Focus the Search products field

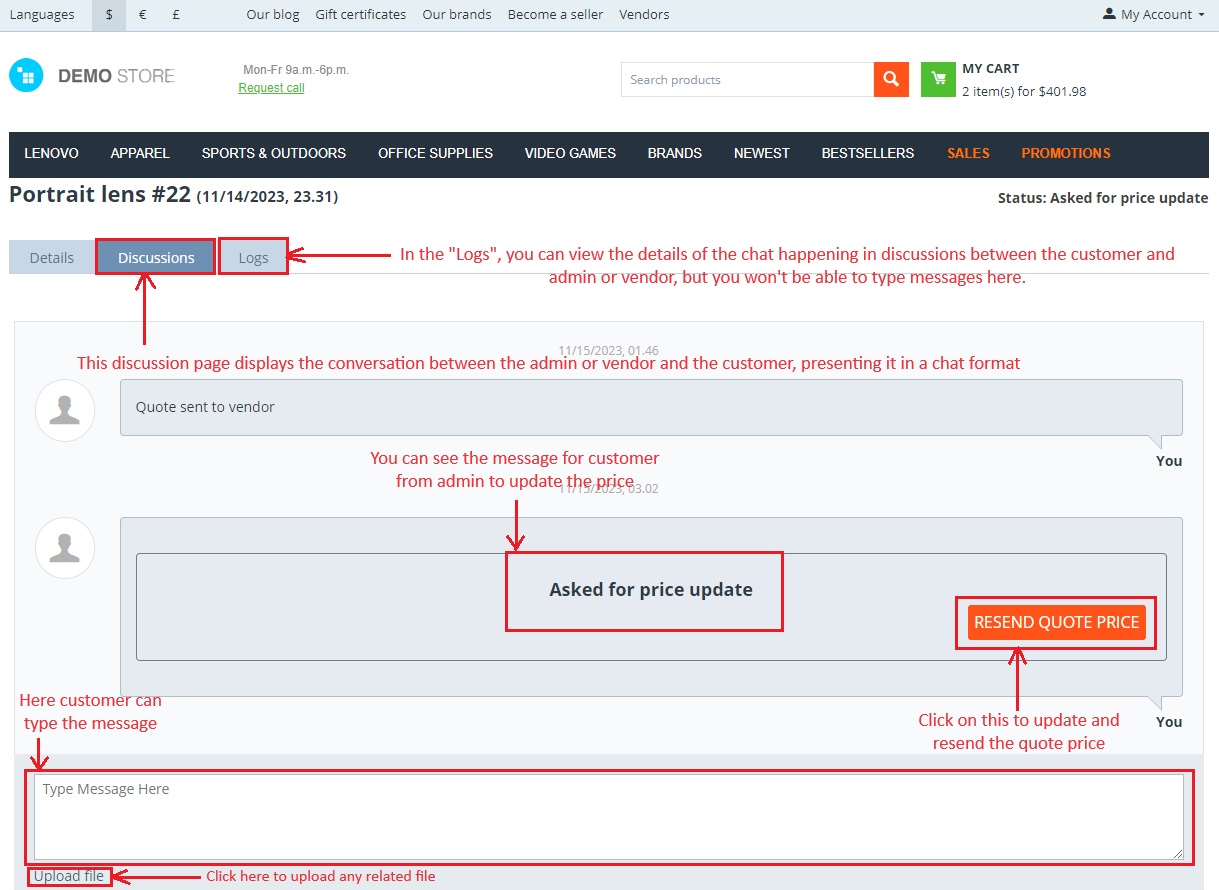[747, 79]
